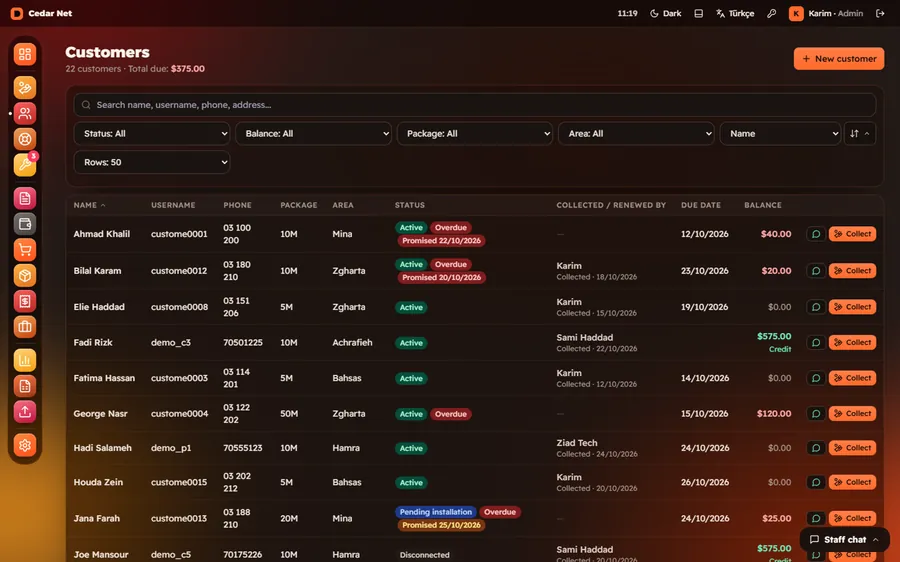900x562 pixels.
Task: Open the dashboard grid icon in sidebar
Action: [x=25, y=54]
